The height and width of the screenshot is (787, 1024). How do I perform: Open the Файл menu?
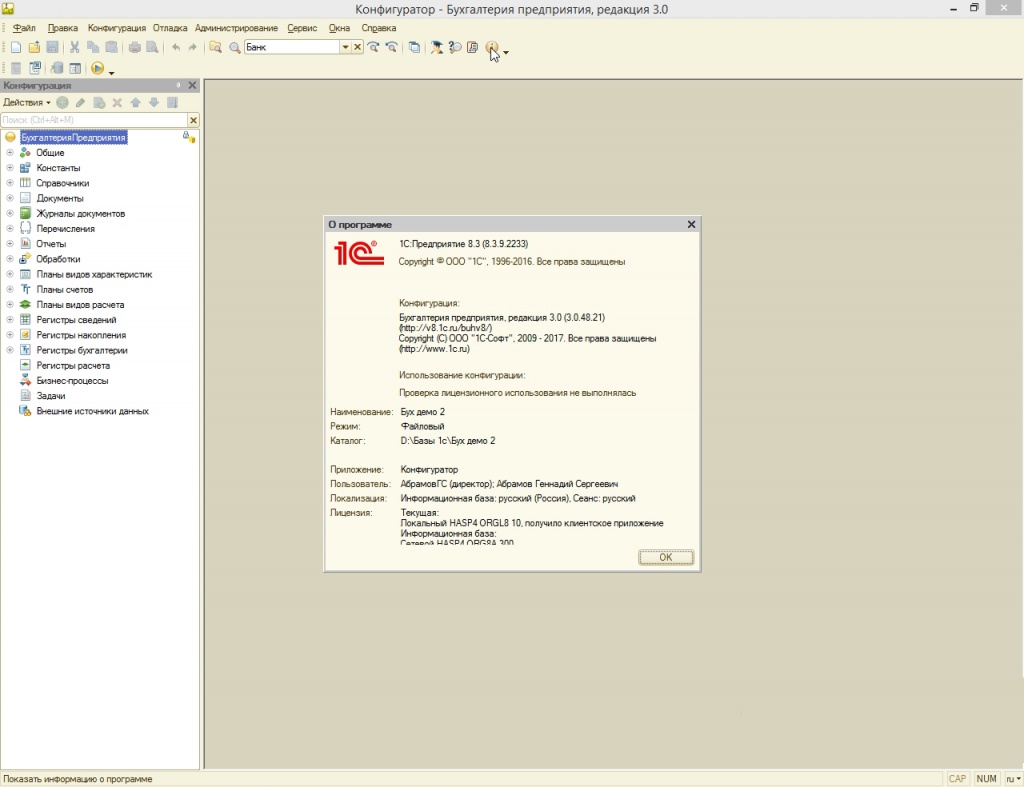click(x=24, y=28)
